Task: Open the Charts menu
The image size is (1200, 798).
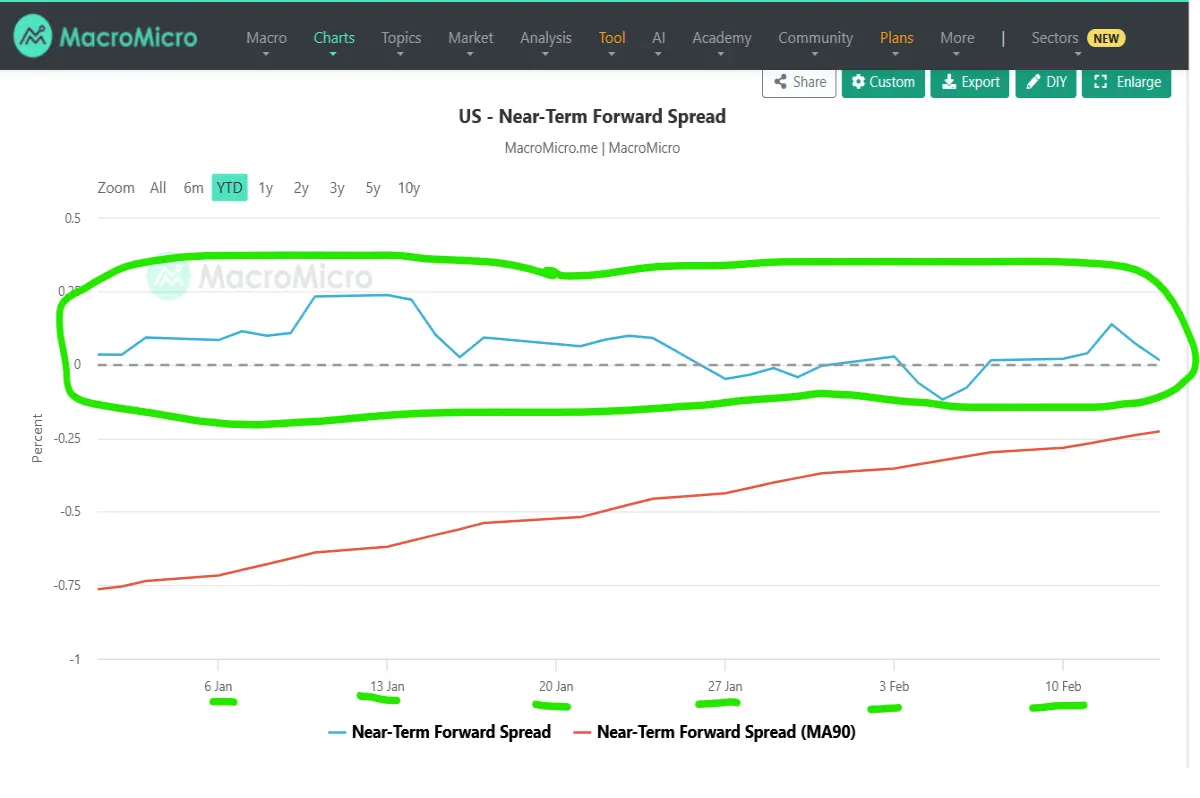Action: click(334, 38)
